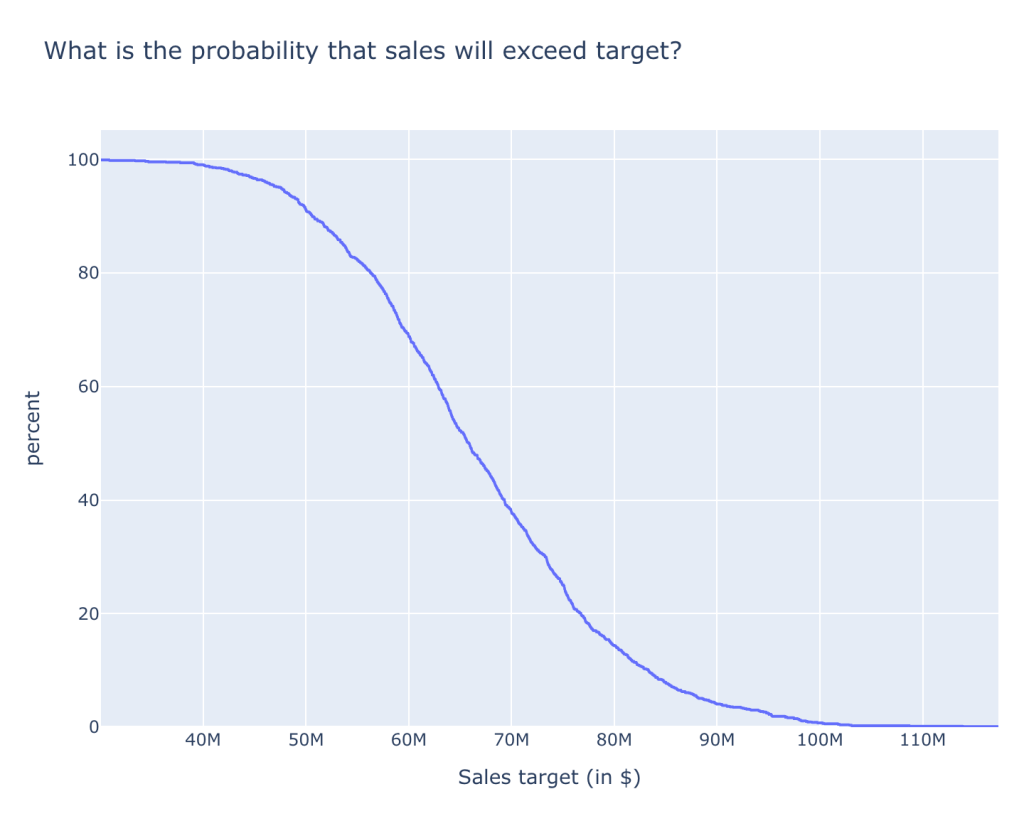This screenshot has width=1024, height=816.
Task: Click the "percent" y-axis title
Action: (x=34, y=428)
